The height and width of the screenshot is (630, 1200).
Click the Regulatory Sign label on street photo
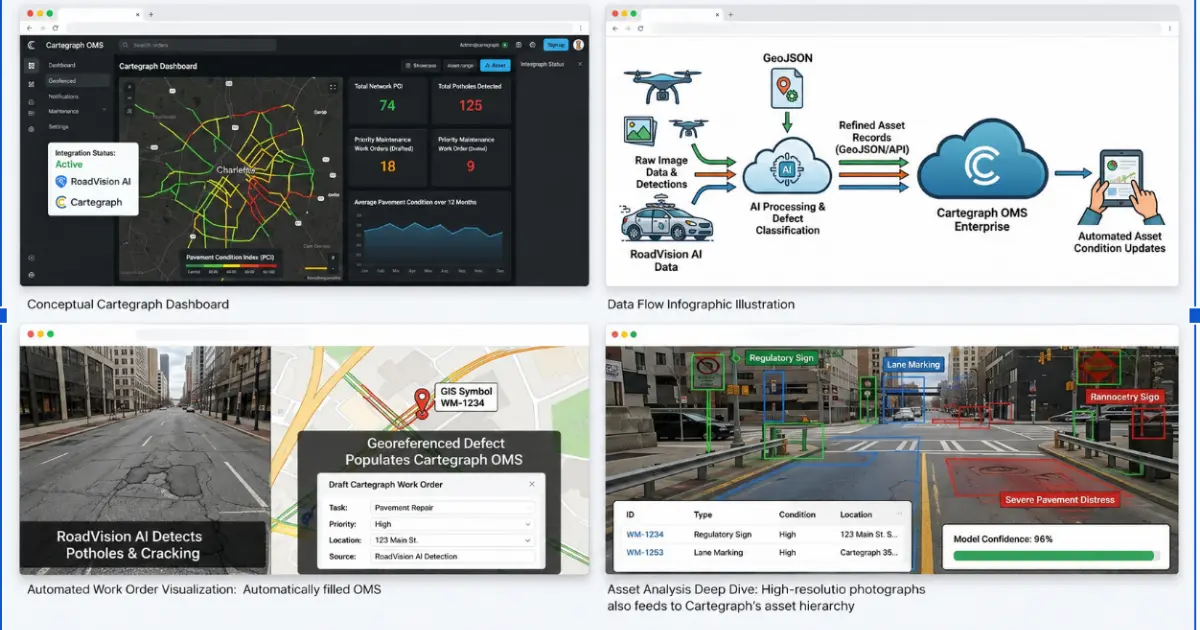780,358
